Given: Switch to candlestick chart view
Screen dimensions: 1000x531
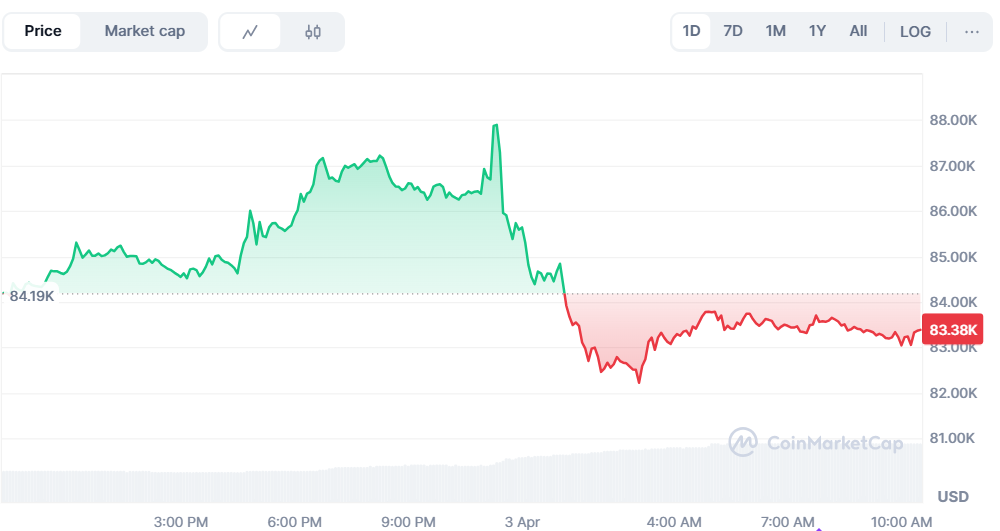Looking at the screenshot, I should coord(313,32).
